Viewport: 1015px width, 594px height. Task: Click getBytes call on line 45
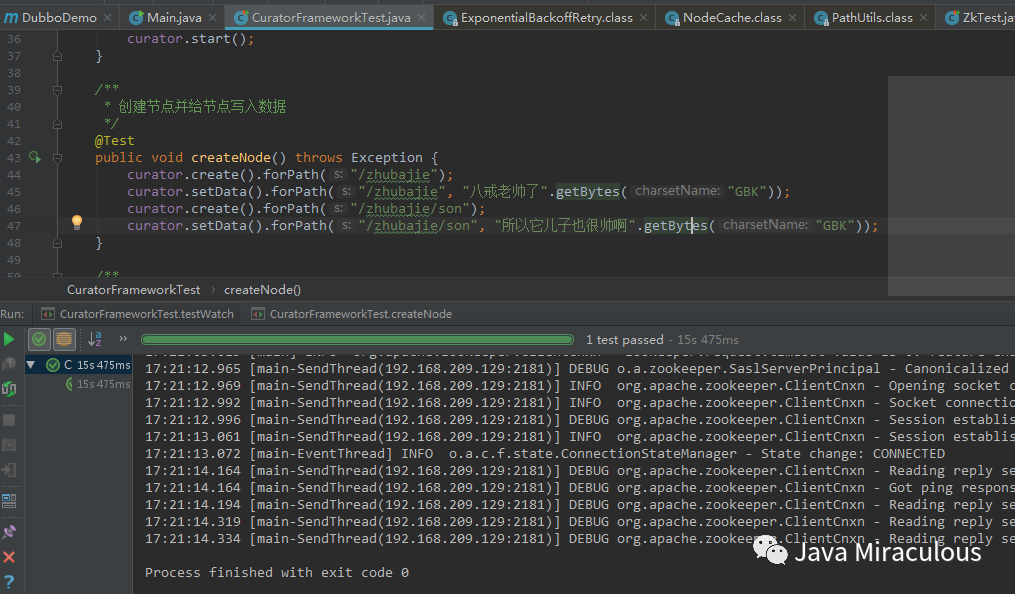(587, 192)
